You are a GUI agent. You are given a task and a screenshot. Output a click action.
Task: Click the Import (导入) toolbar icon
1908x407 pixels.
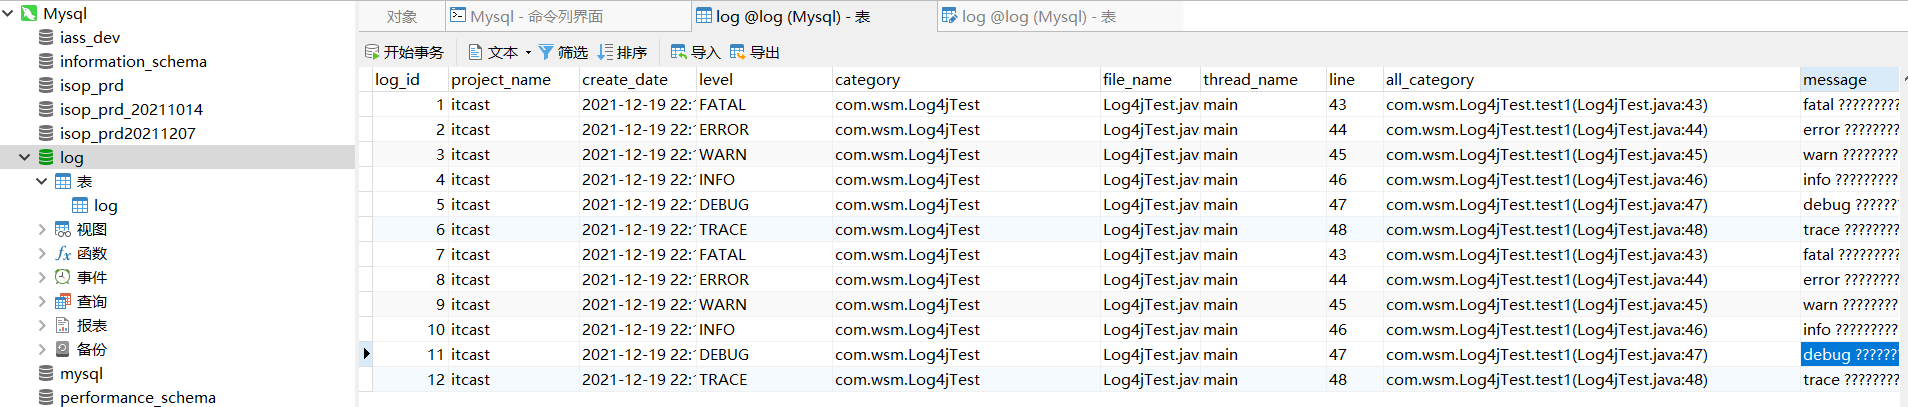pos(679,52)
